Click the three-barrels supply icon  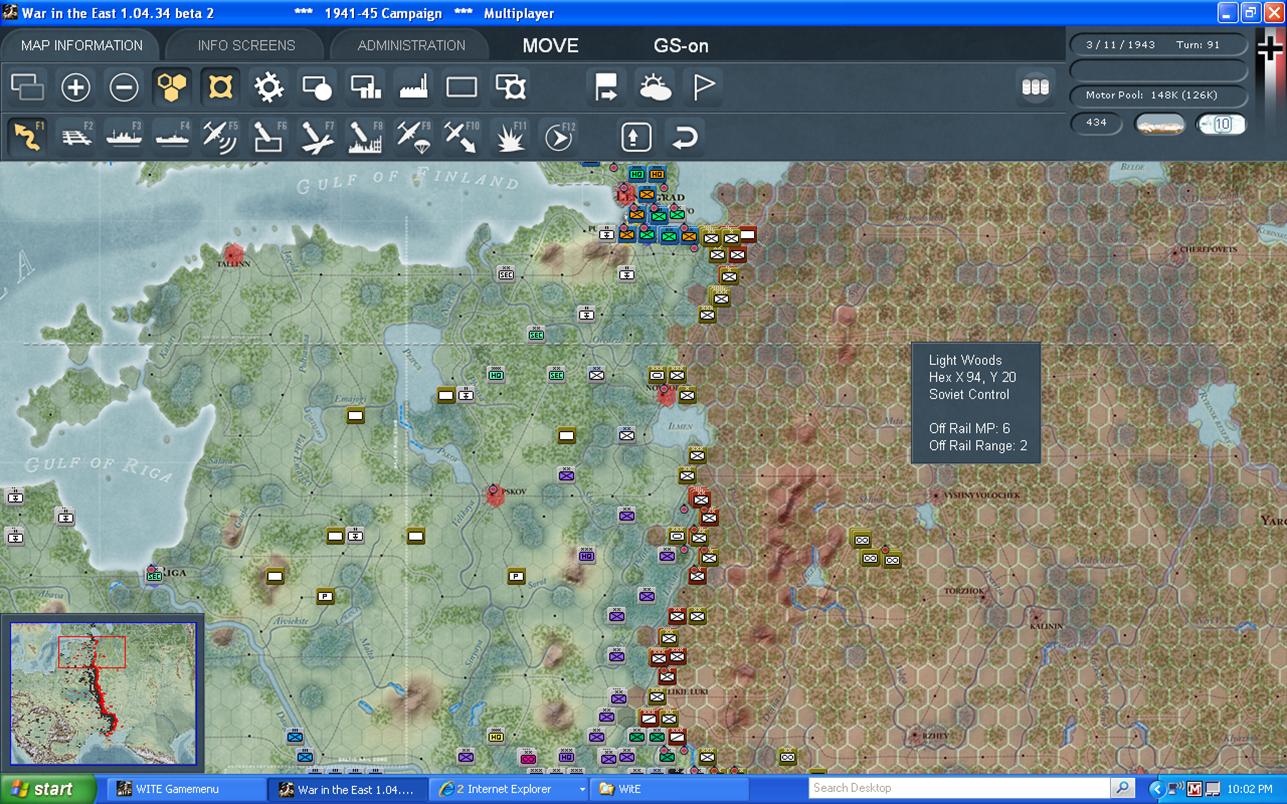[x=1036, y=87]
